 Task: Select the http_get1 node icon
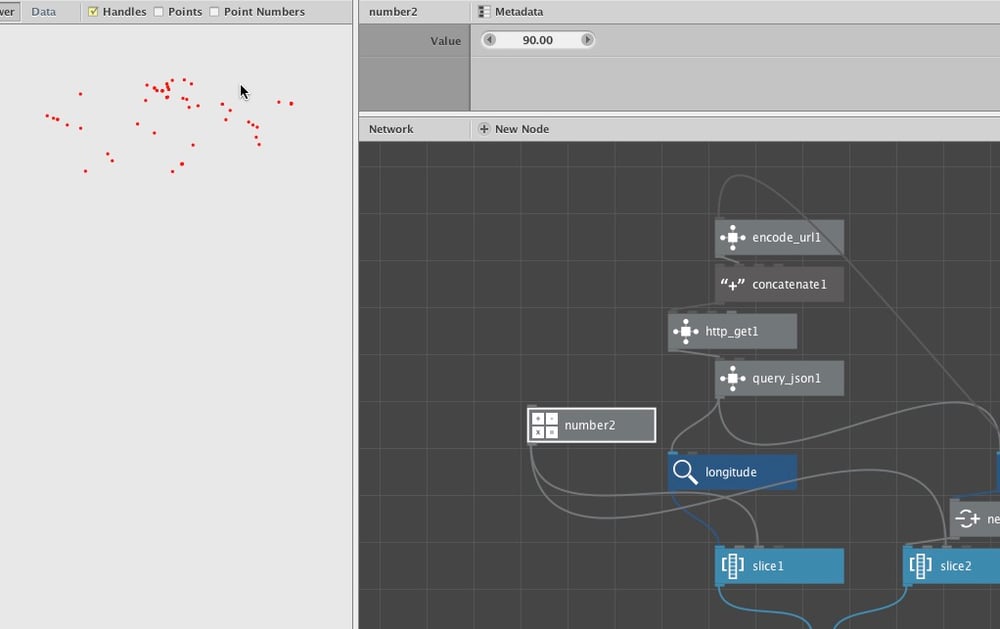[x=686, y=332]
